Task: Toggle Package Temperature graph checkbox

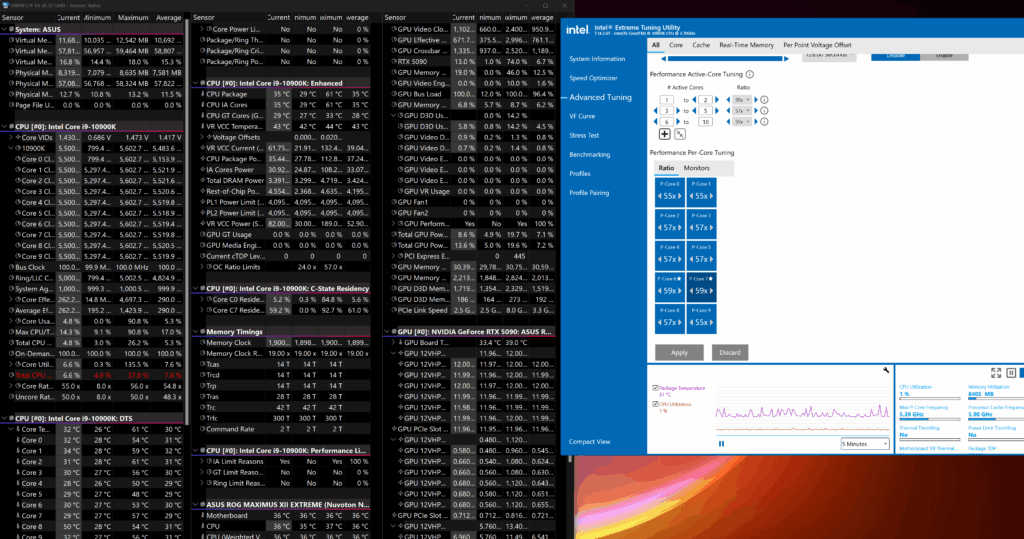Action: click(655, 388)
